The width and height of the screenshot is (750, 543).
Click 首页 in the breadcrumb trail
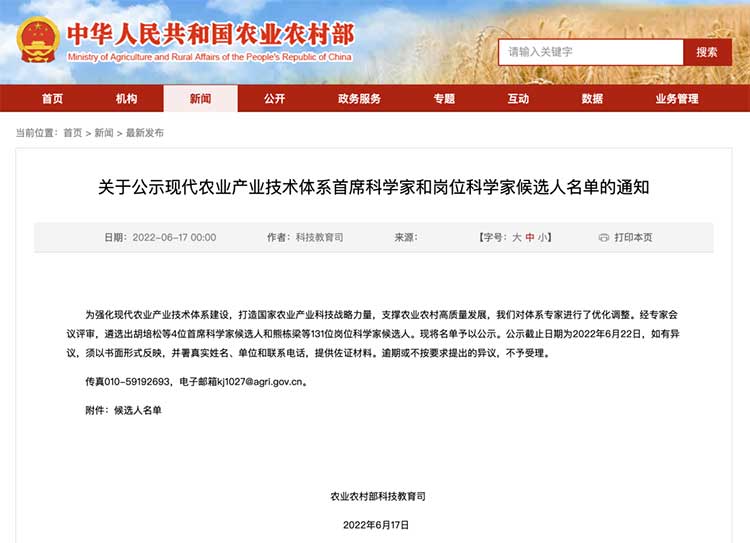pyautogui.click(x=73, y=133)
